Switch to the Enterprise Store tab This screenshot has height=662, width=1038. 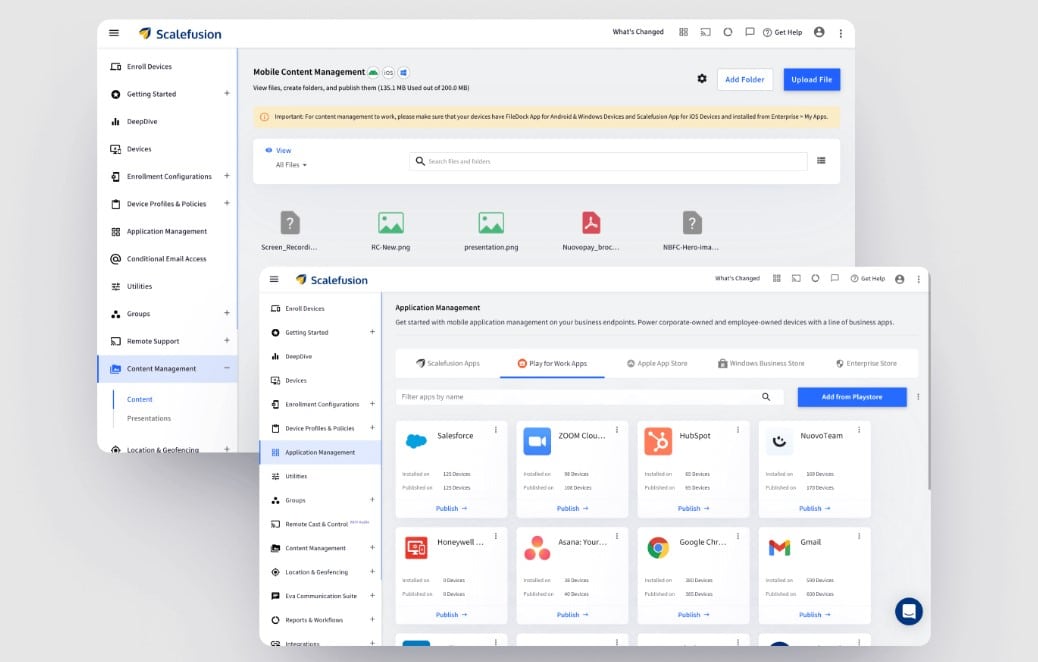[867, 363]
